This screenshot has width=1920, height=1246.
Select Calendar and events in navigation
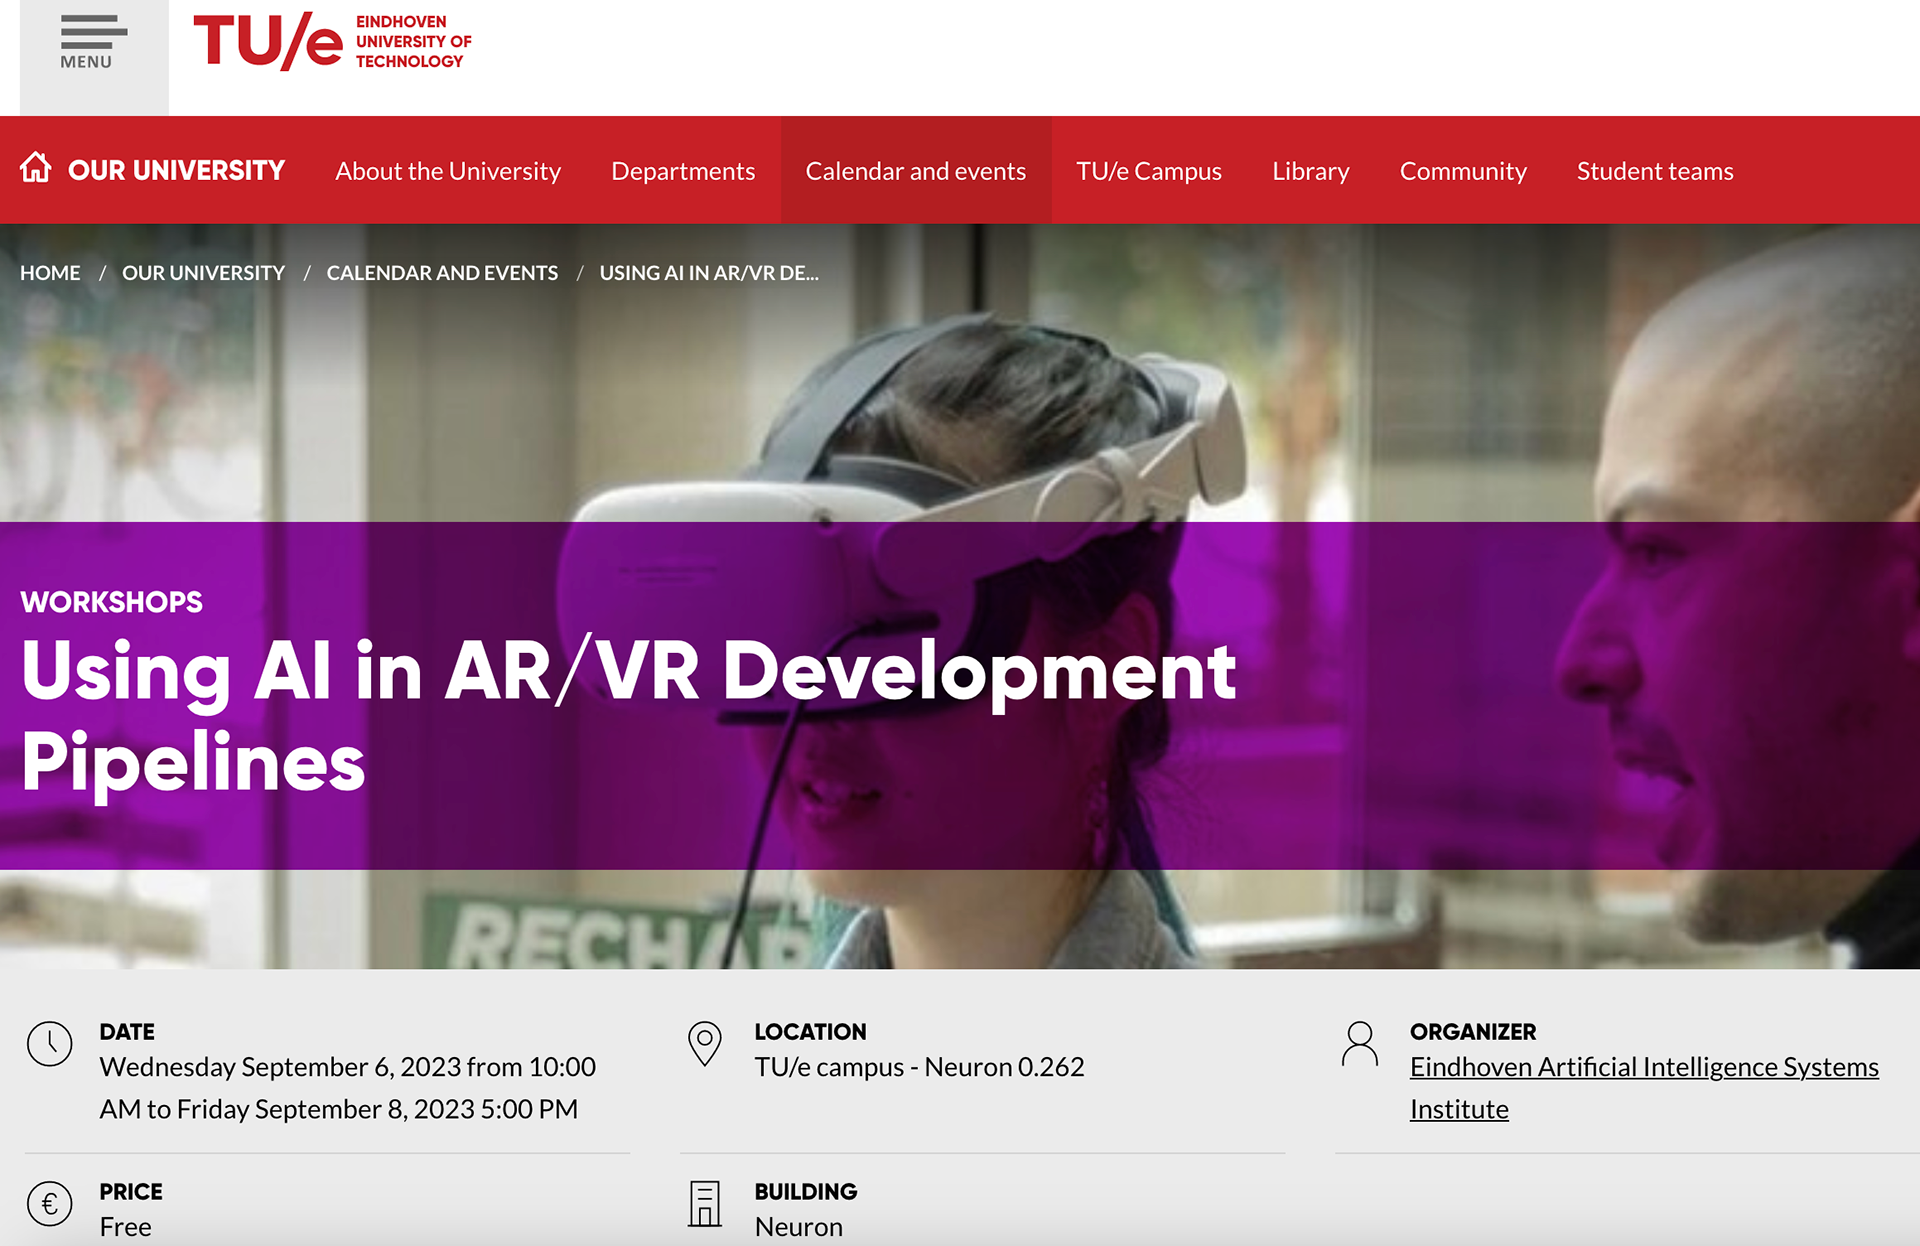coord(916,171)
